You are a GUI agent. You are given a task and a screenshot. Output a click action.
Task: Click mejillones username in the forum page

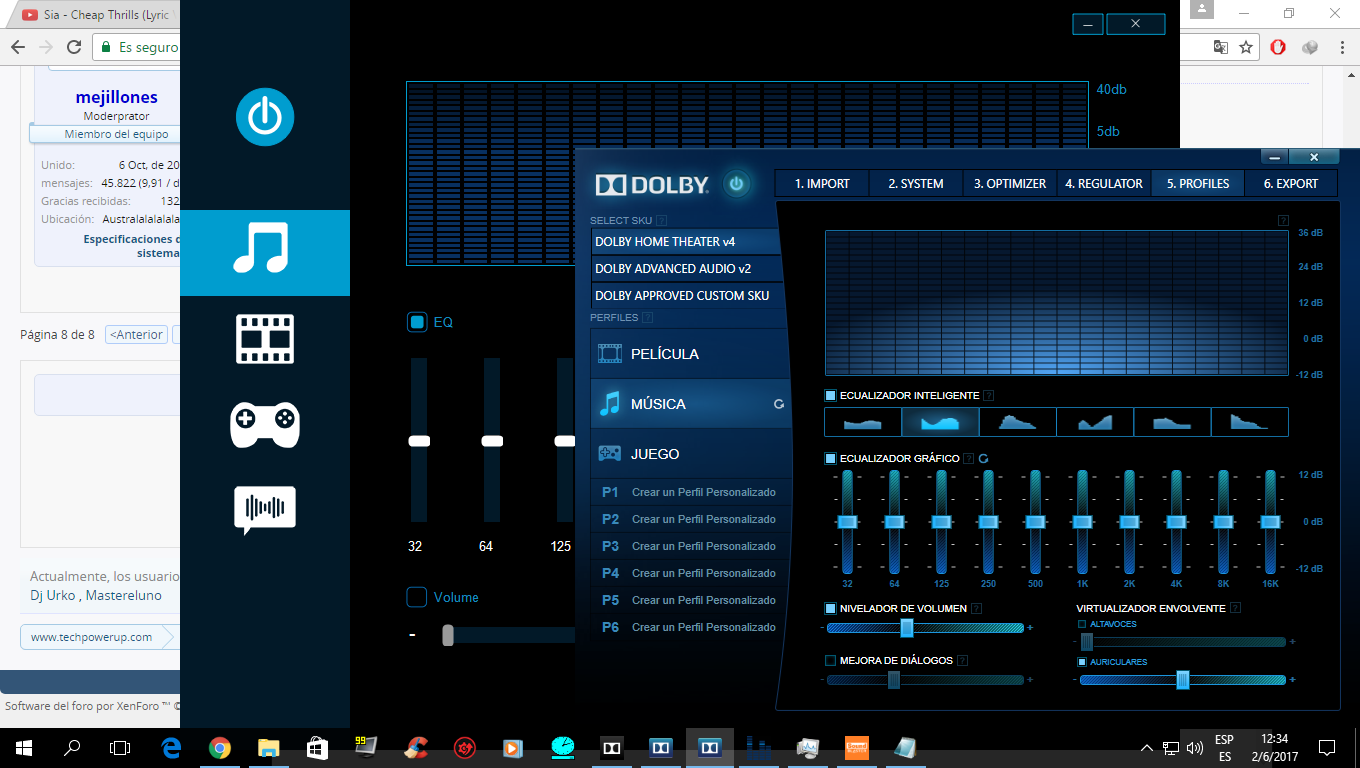point(117,97)
